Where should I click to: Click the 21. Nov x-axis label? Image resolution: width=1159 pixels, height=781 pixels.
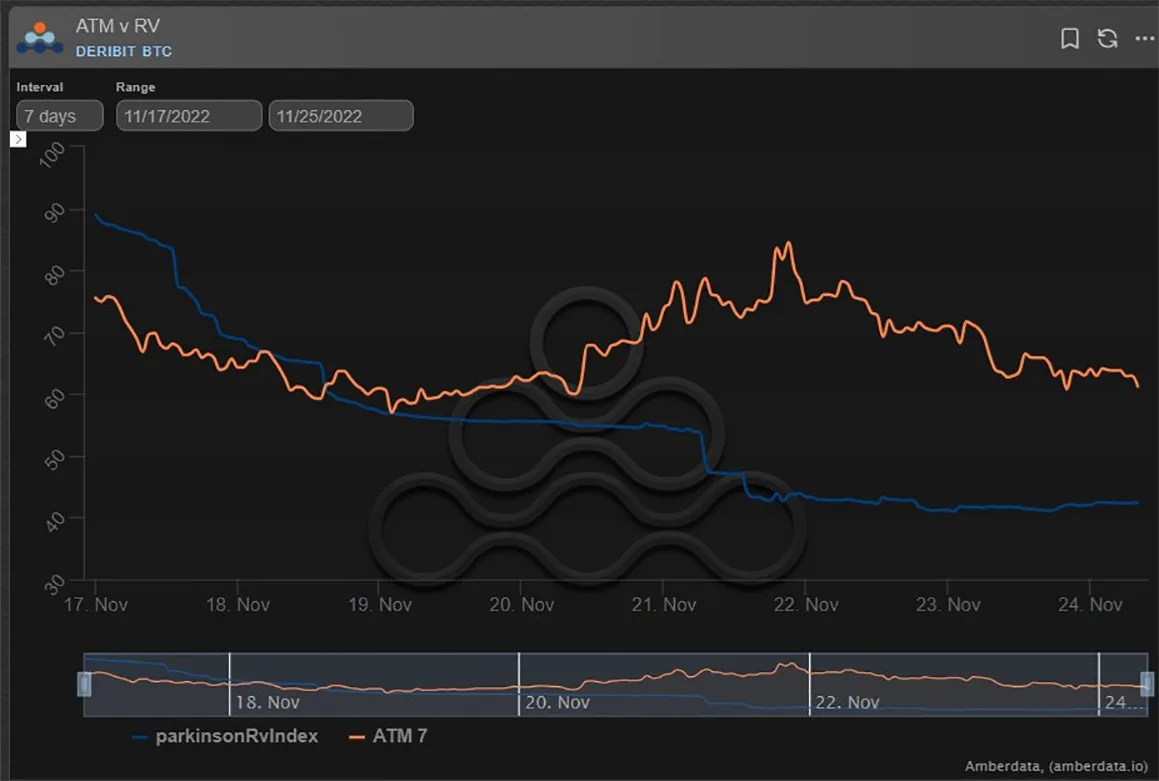(x=664, y=604)
